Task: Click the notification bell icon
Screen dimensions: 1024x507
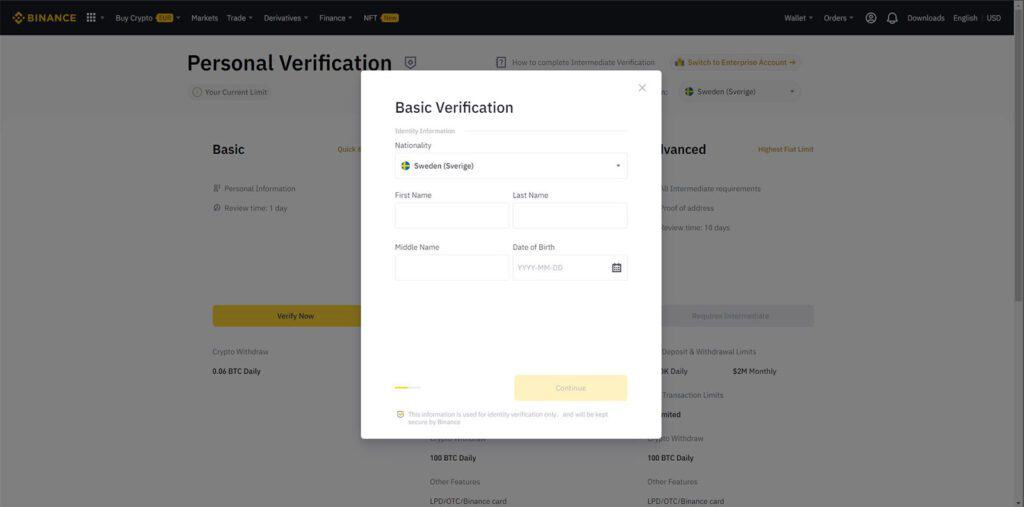Action: (892, 18)
